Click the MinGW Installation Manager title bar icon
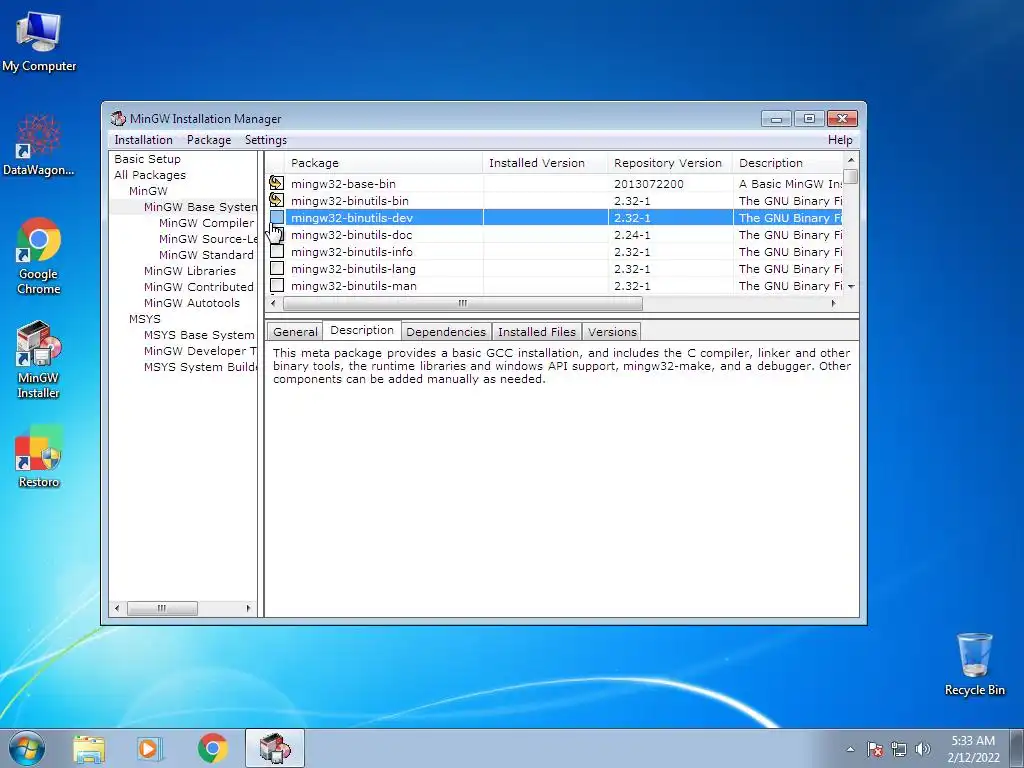 [118, 118]
